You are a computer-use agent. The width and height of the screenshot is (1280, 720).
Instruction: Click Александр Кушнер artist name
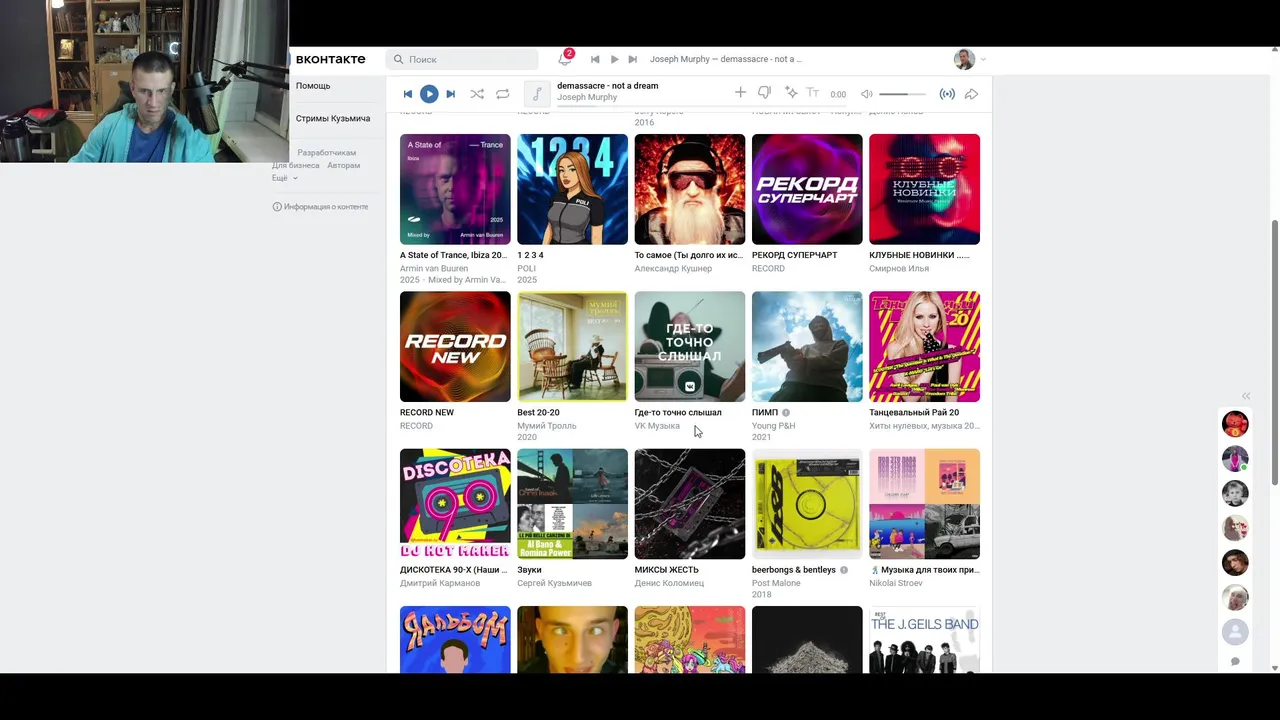(x=673, y=268)
